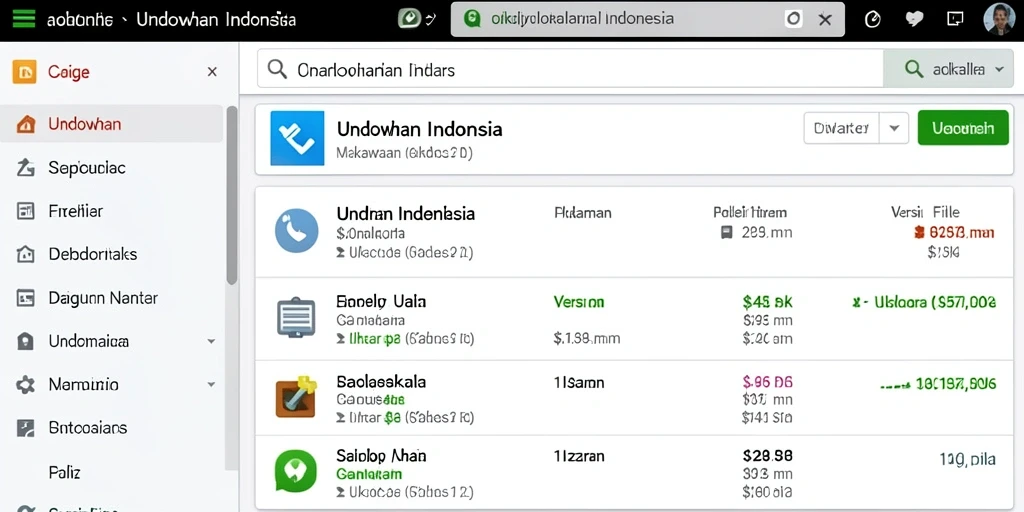Click the hammer icon of Baolaeskala
1024x512 pixels.
[x=296, y=396]
